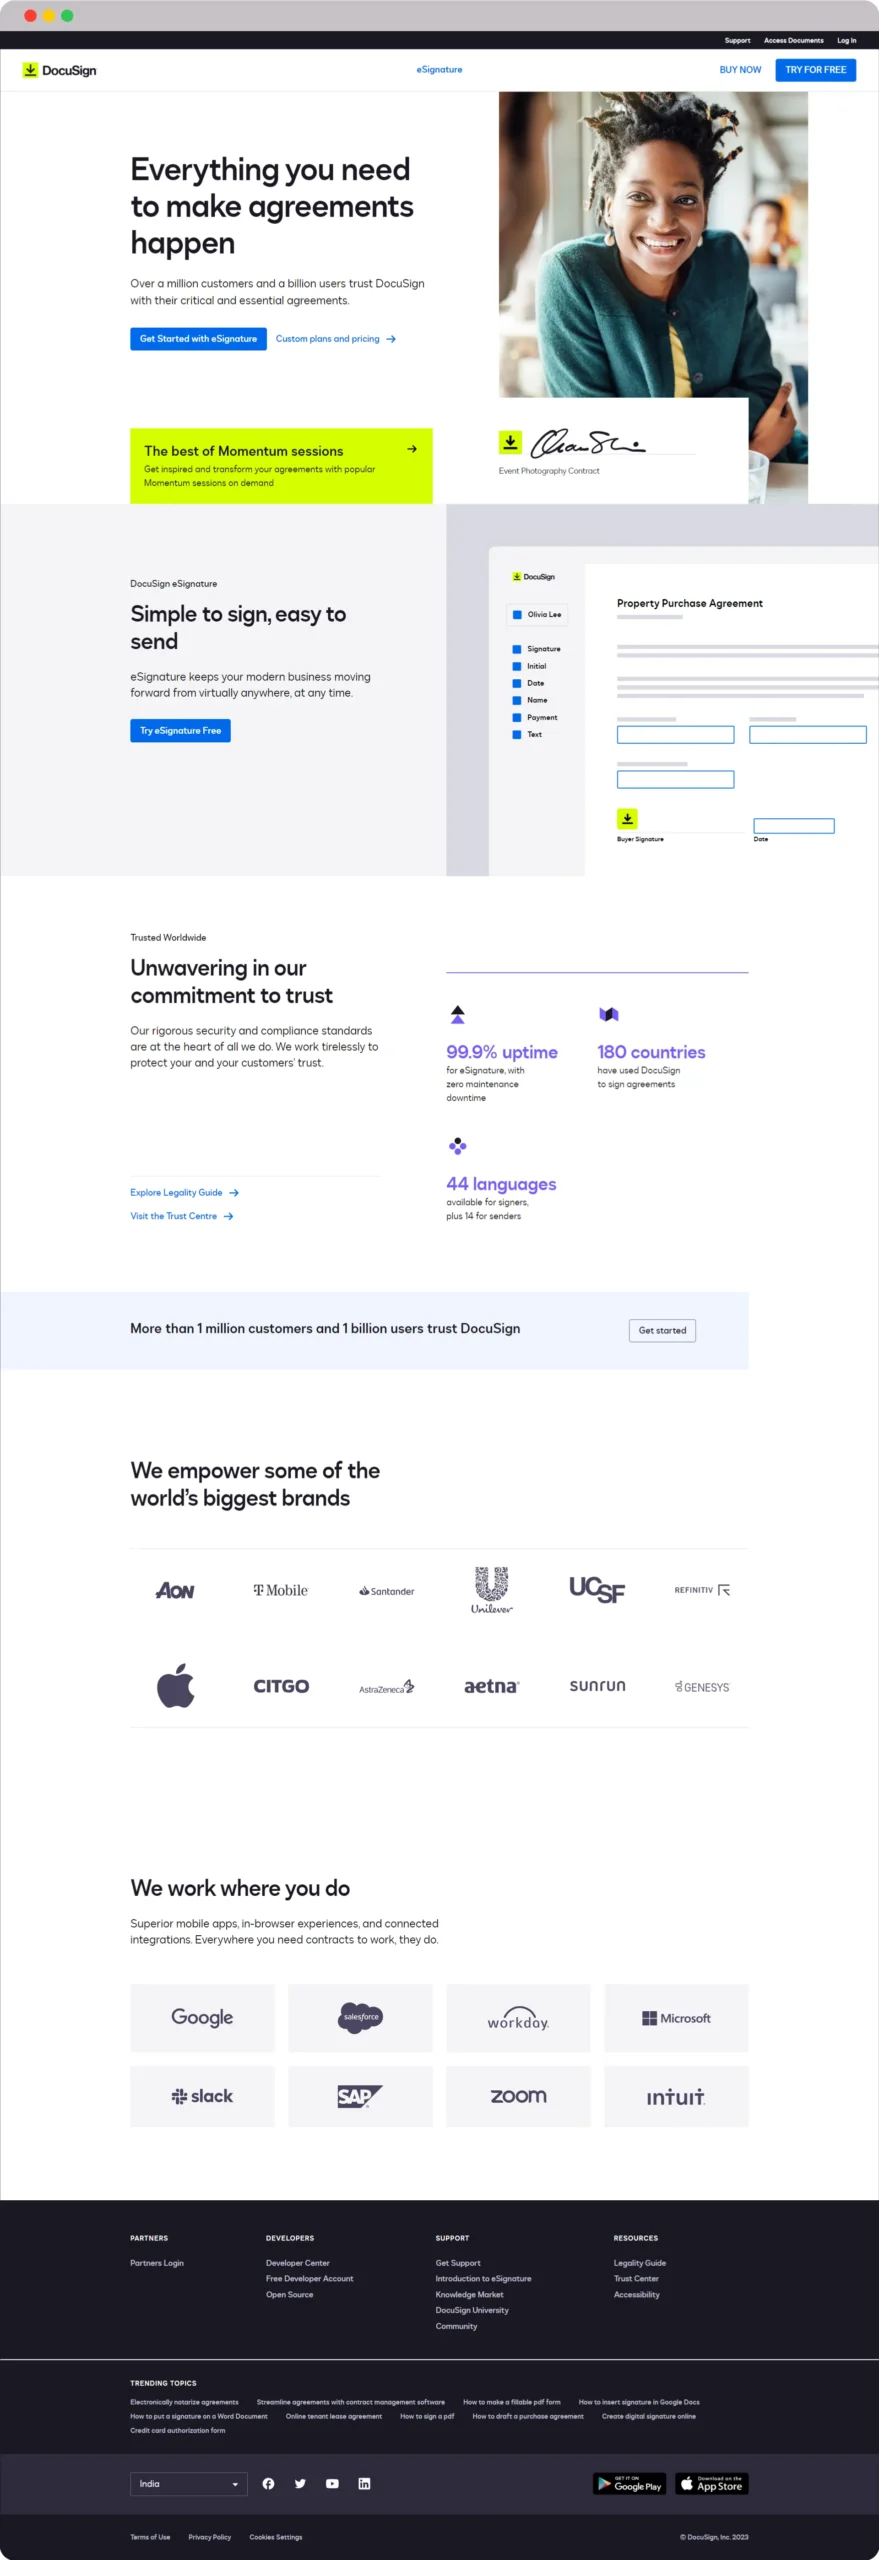This screenshot has width=879, height=2560.
Task: Click the arrow on the Momentum sessions banner
Action: tap(412, 450)
